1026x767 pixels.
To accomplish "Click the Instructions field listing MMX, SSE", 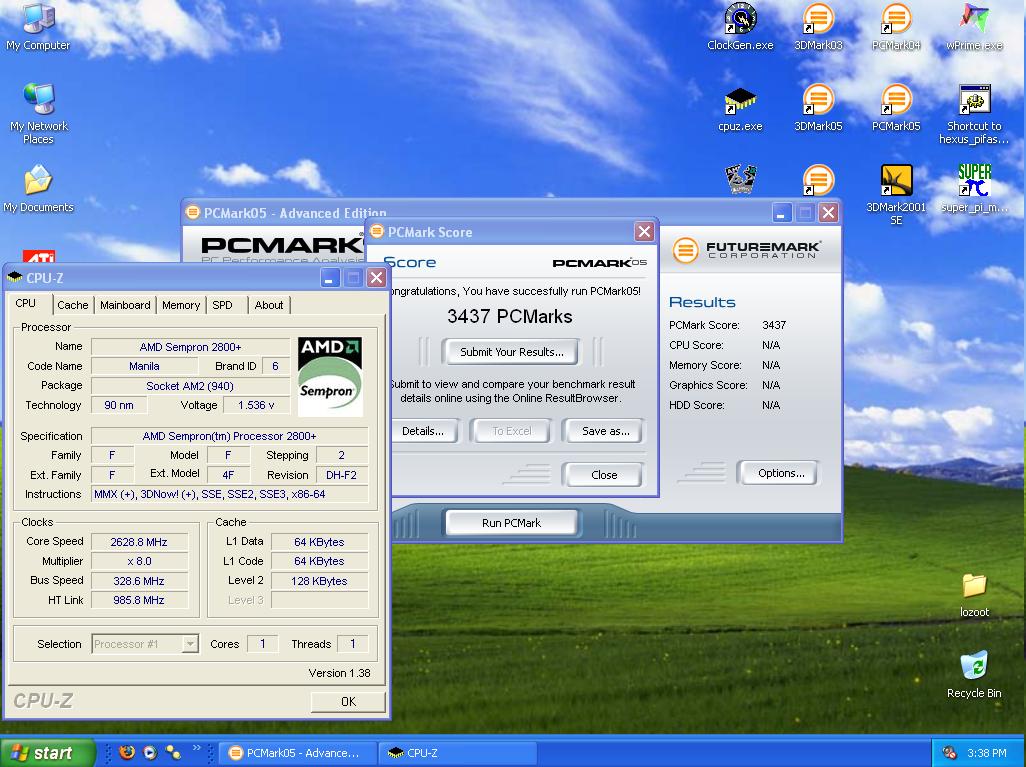I will 230,494.
